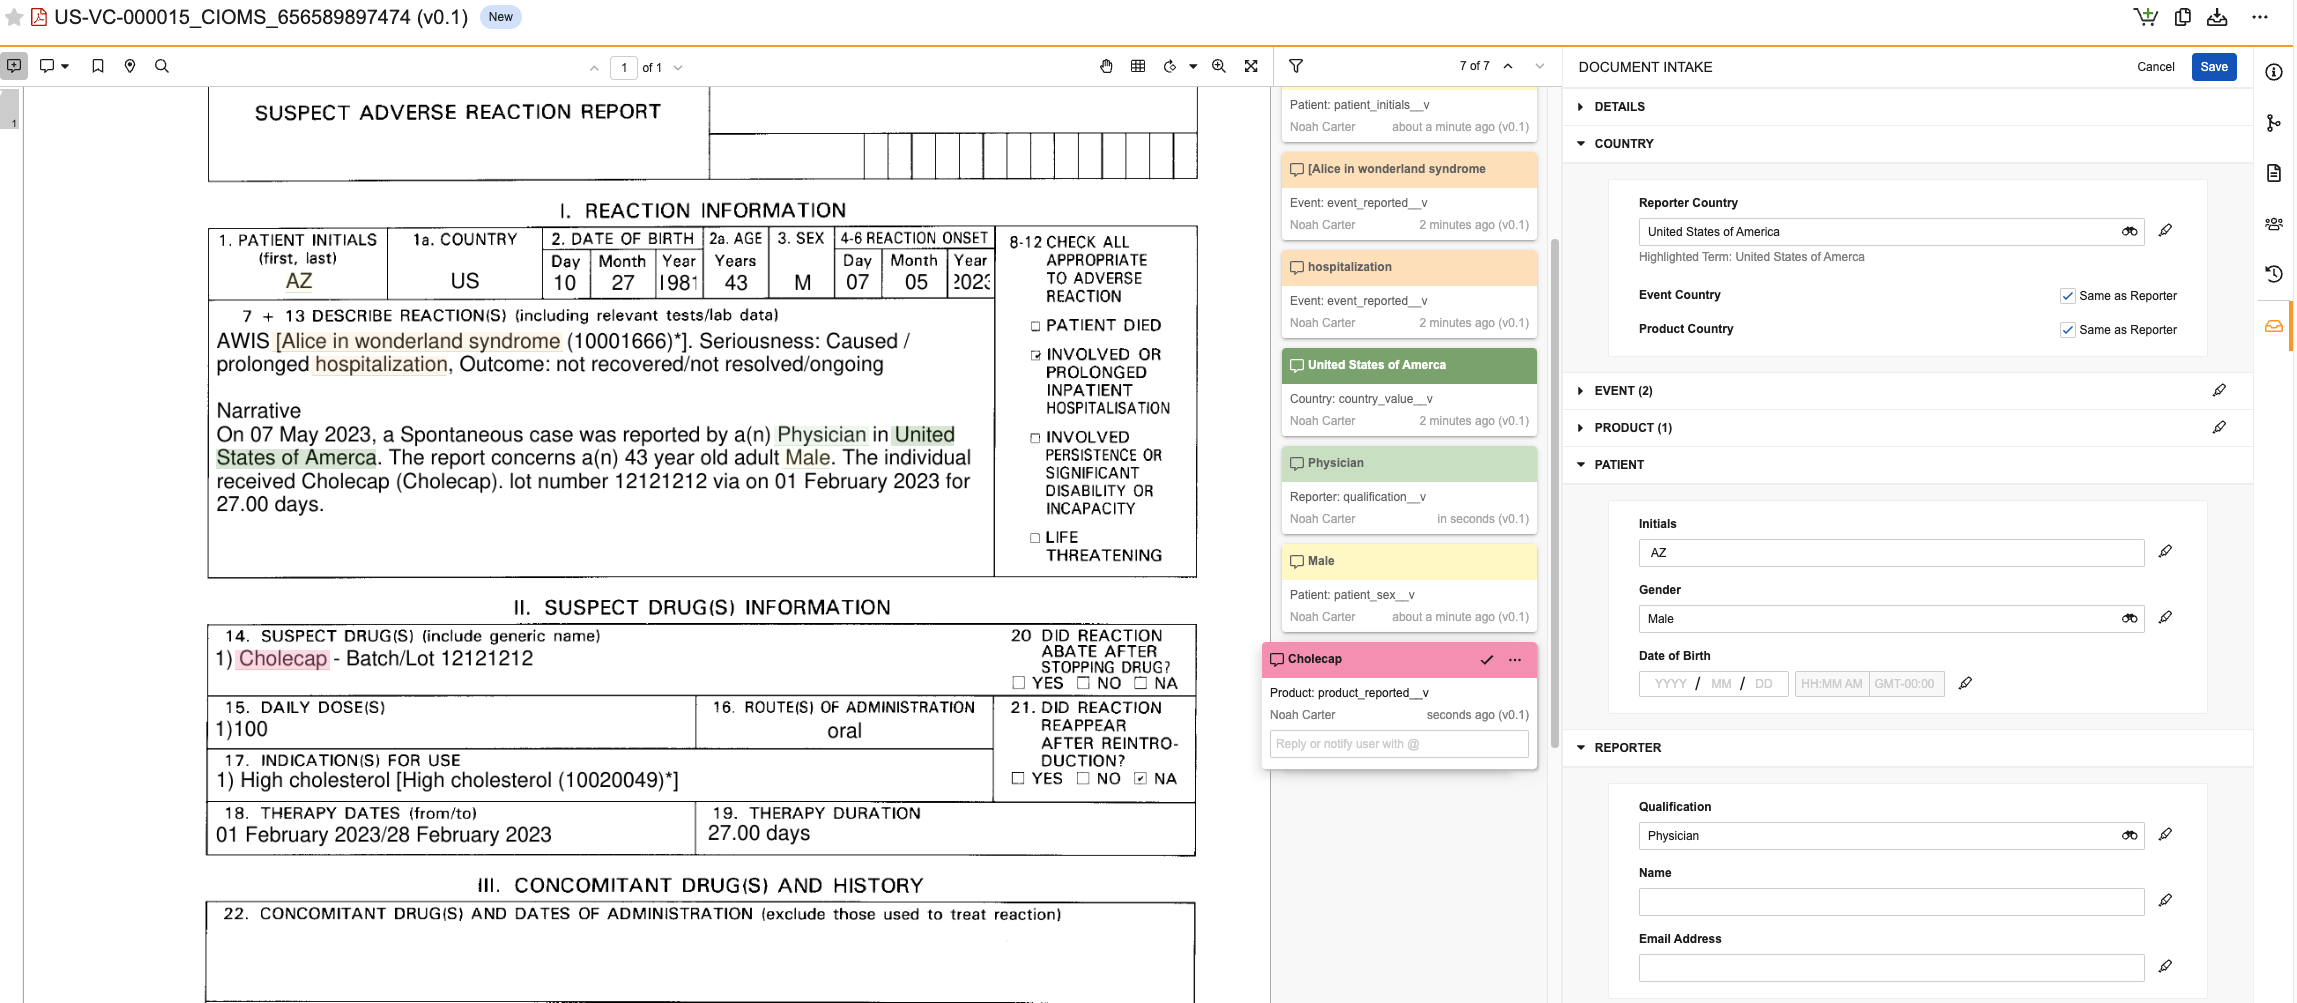The height and width of the screenshot is (1003, 2297).
Task: Click the make a copy icon
Action: click(2183, 17)
